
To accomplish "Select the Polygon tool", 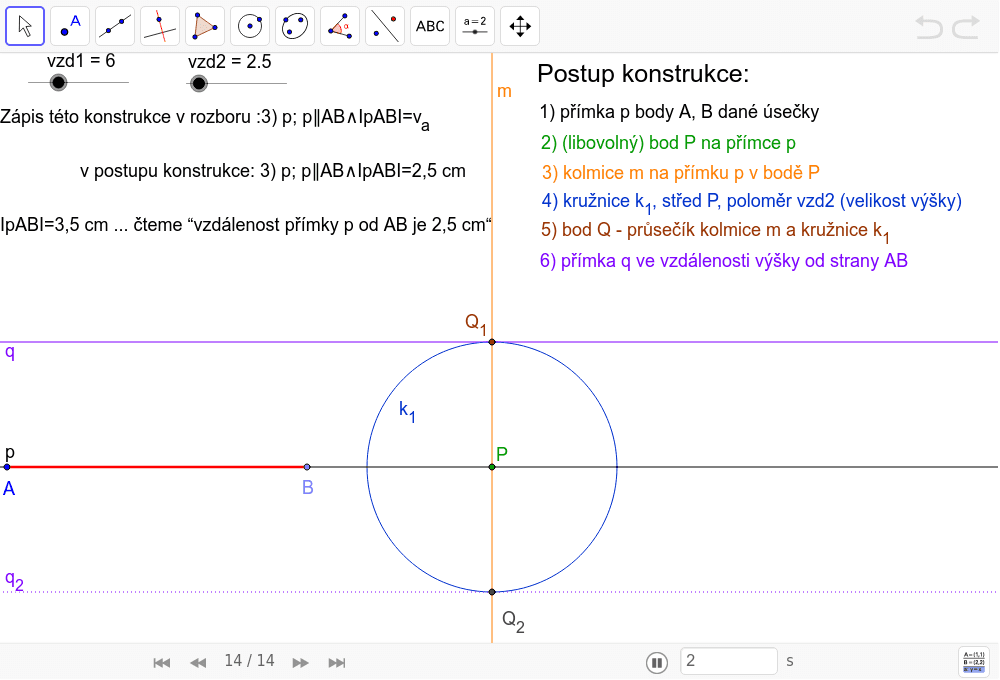I will [x=205, y=26].
